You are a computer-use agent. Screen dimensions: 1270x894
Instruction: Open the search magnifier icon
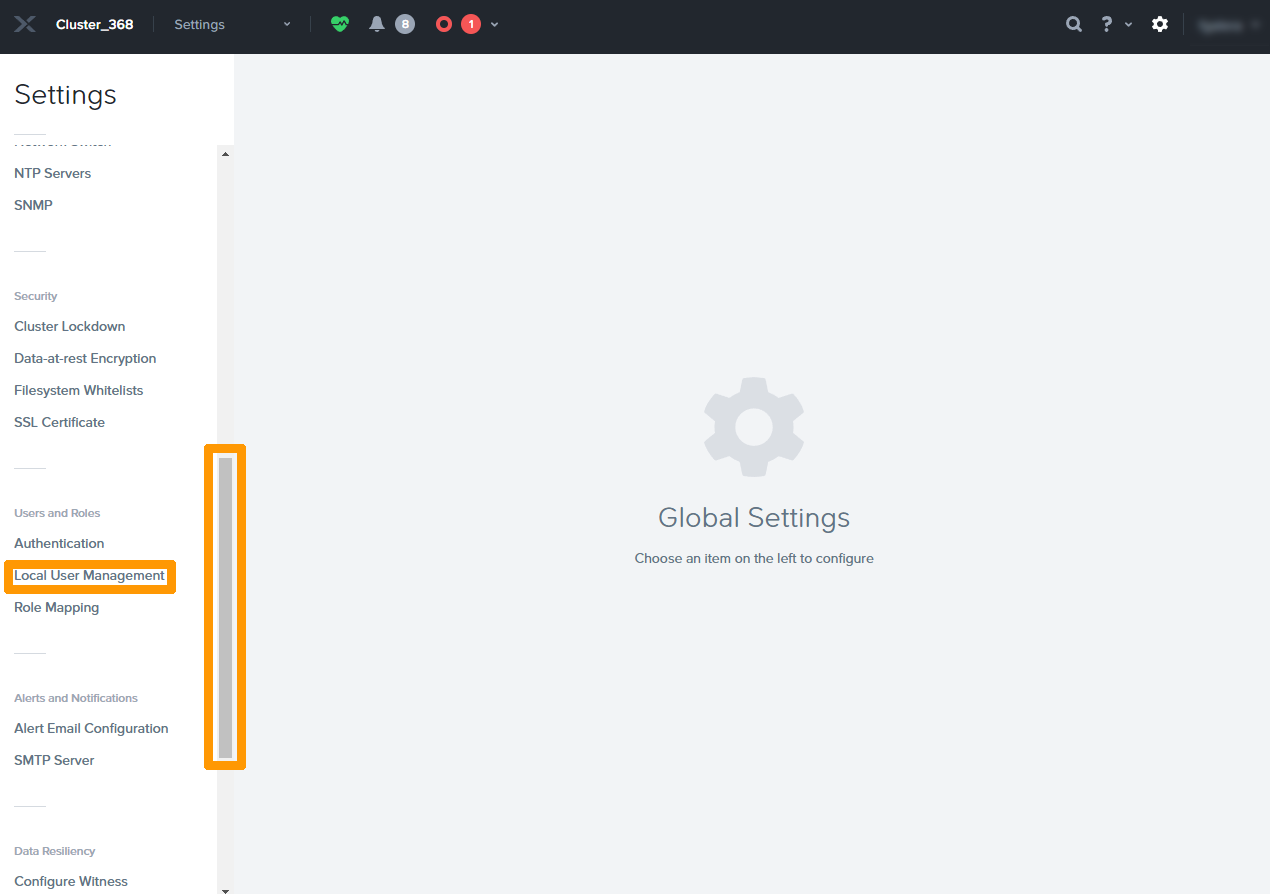point(1074,24)
